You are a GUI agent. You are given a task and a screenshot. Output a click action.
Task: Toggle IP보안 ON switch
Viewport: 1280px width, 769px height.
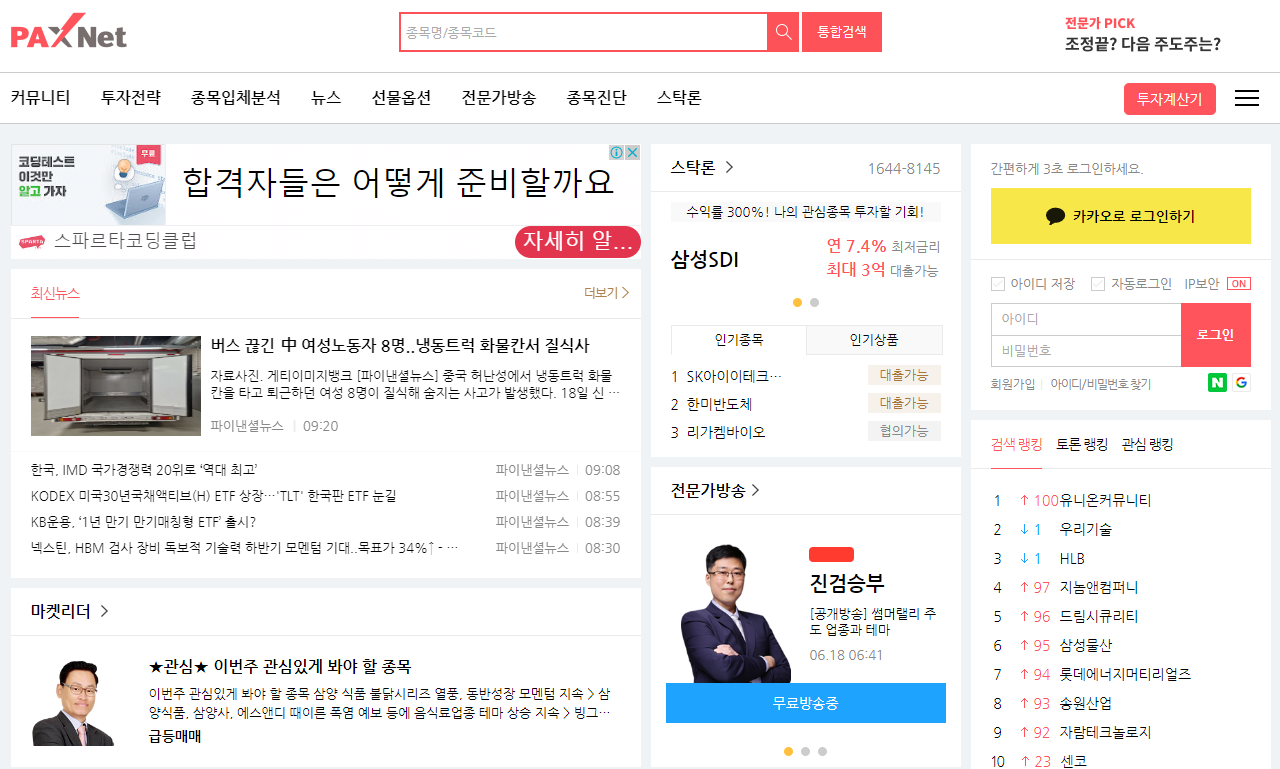click(1239, 284)
